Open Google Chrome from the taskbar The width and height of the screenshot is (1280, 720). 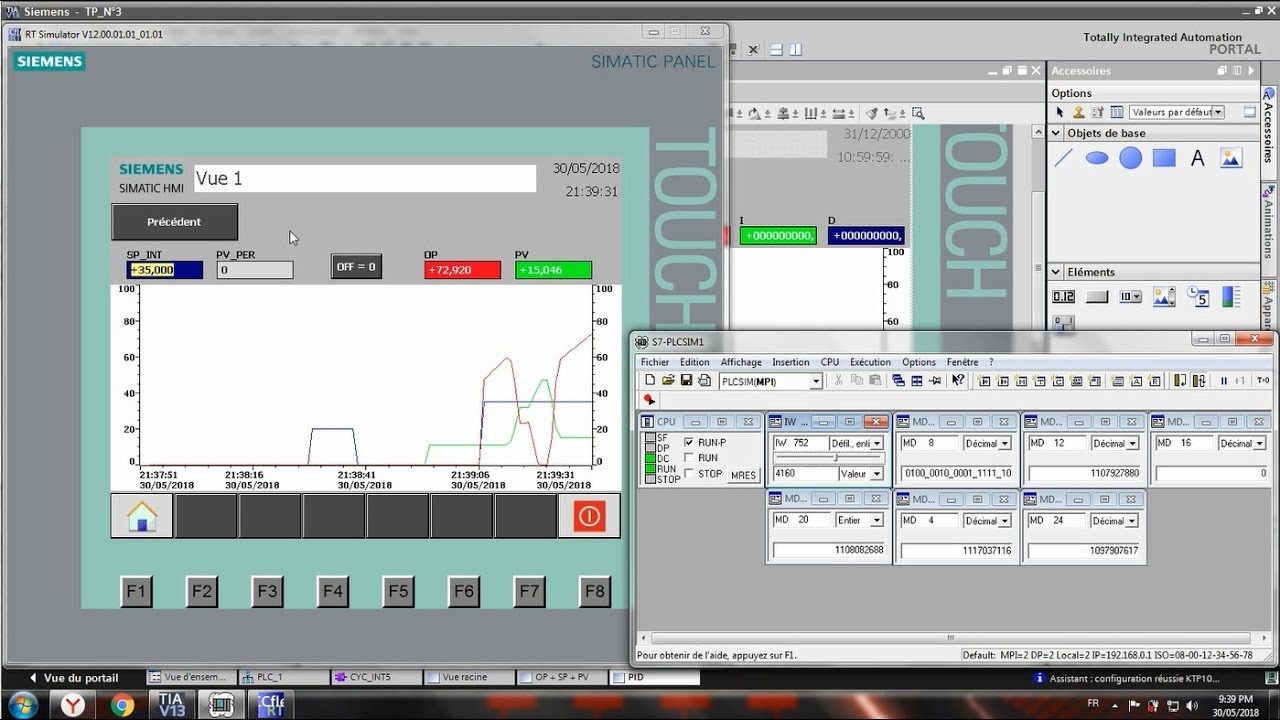click(122, 705)
